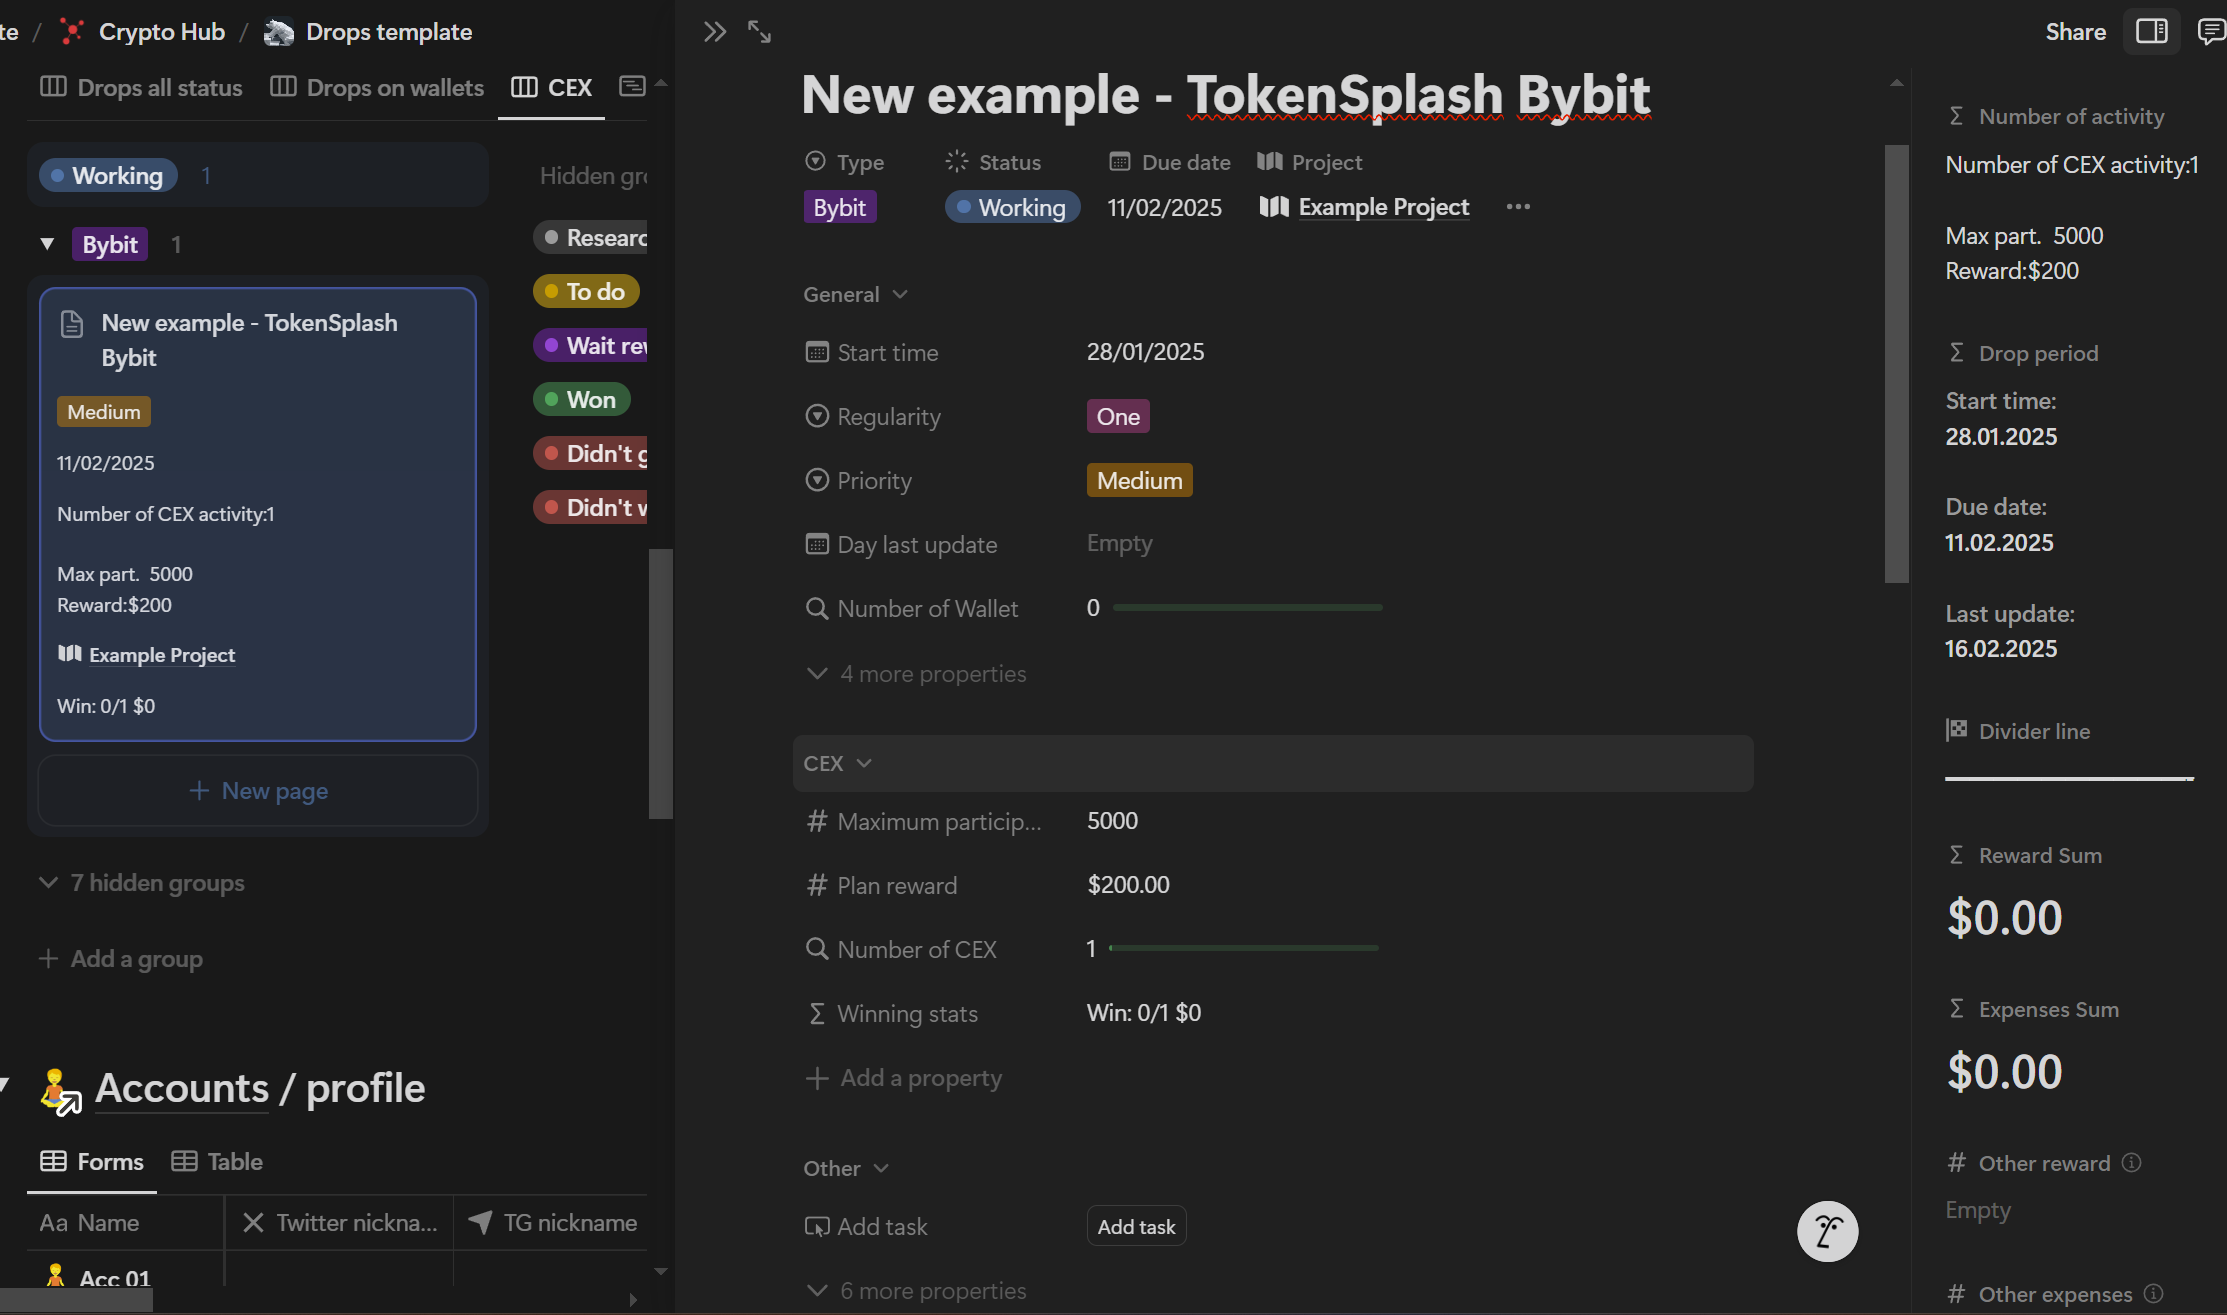The image size is (2227, 1315).
Task: Click the Number of Wallet progress bar
Action: pyautogui.click(x=1247, y=607)
